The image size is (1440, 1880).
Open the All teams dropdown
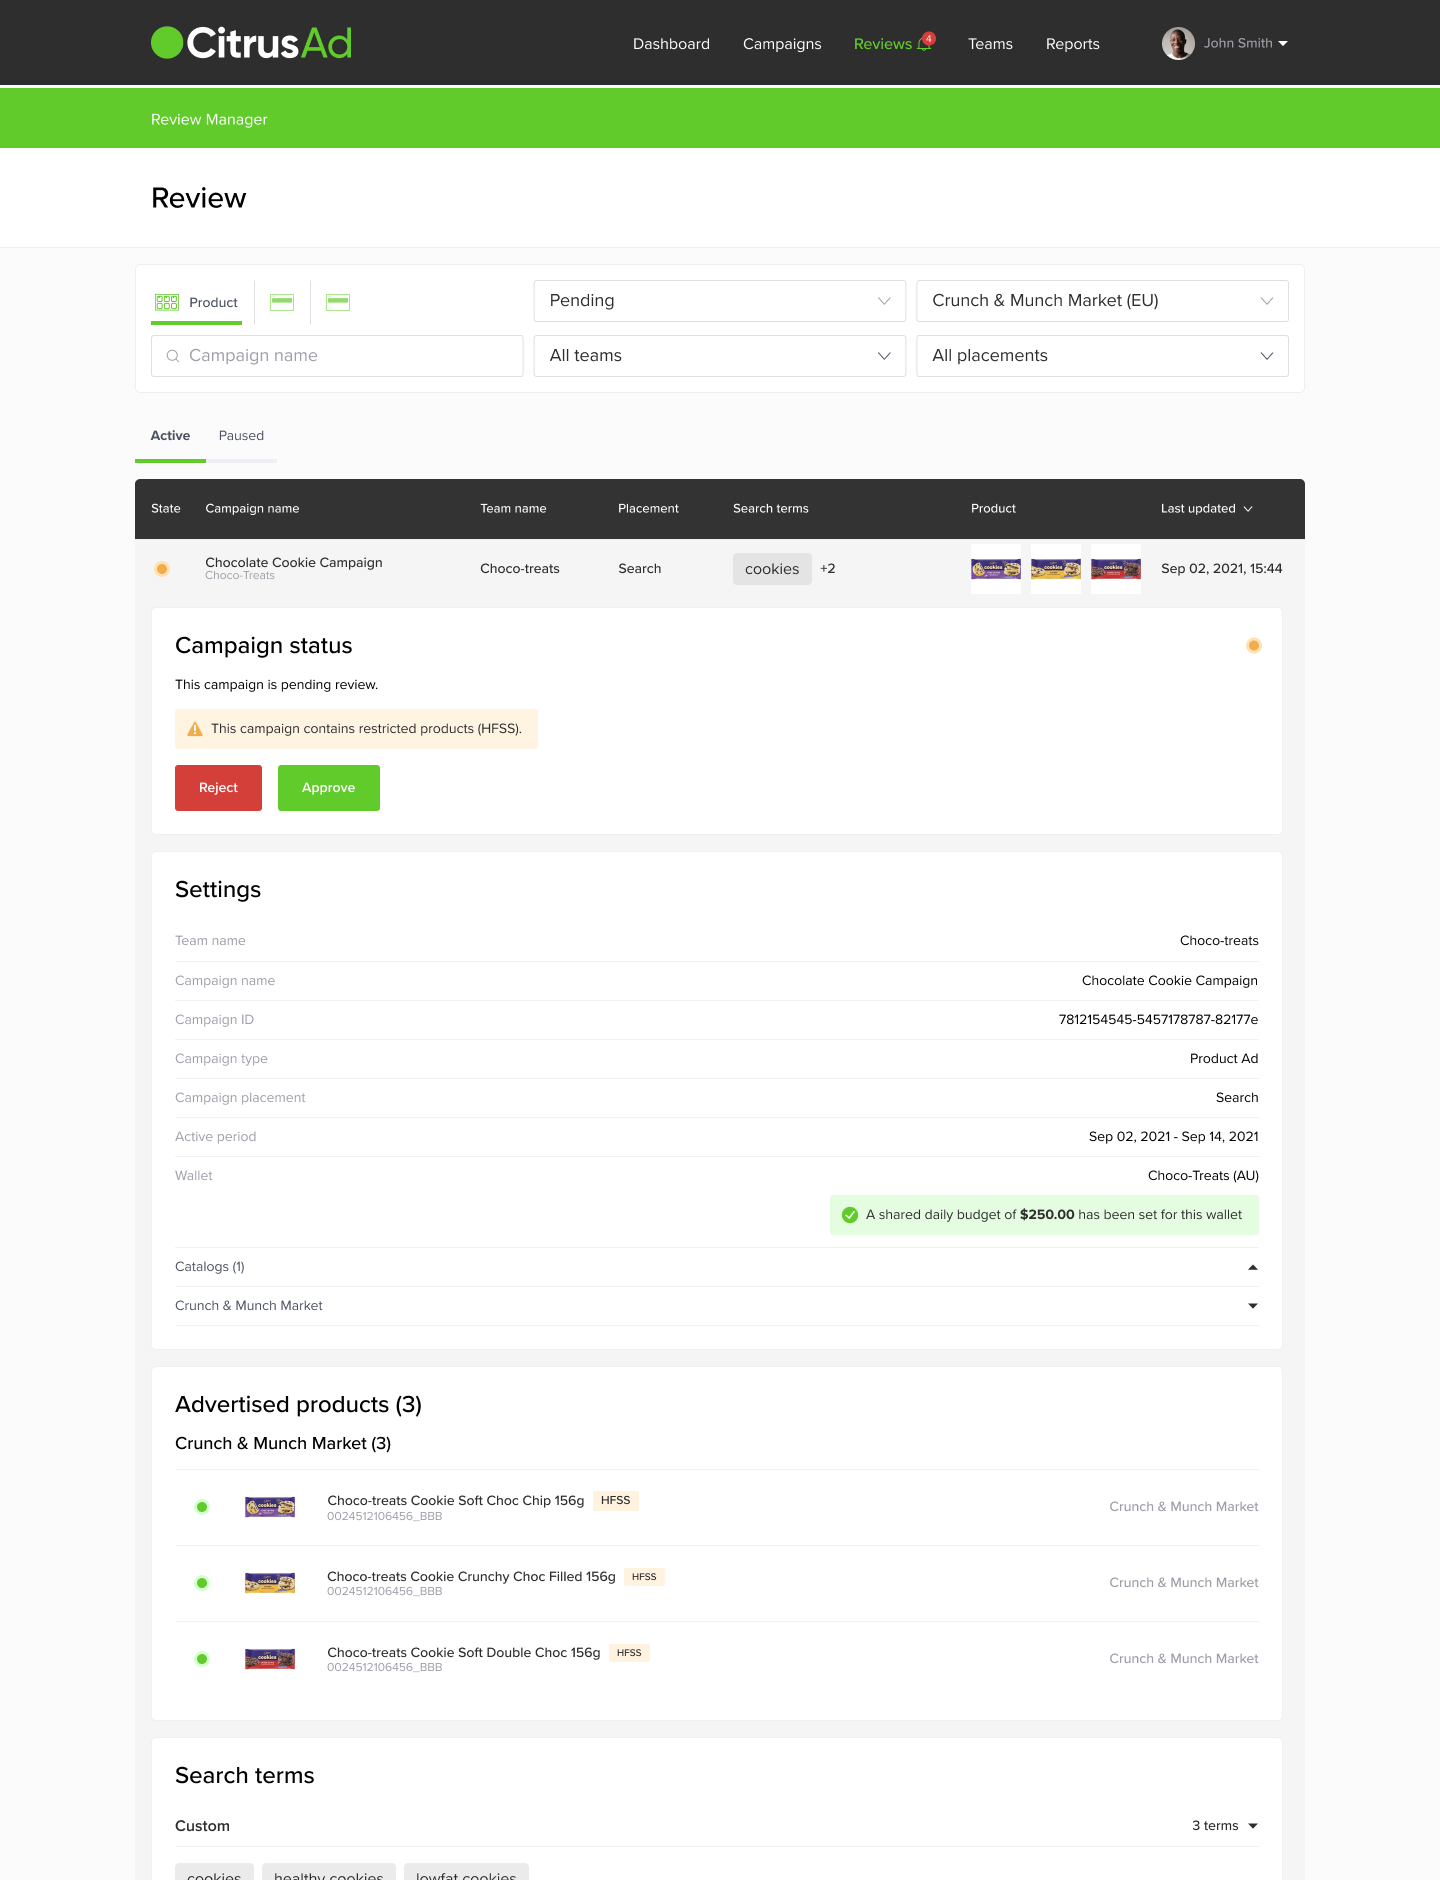pos(720,356)
